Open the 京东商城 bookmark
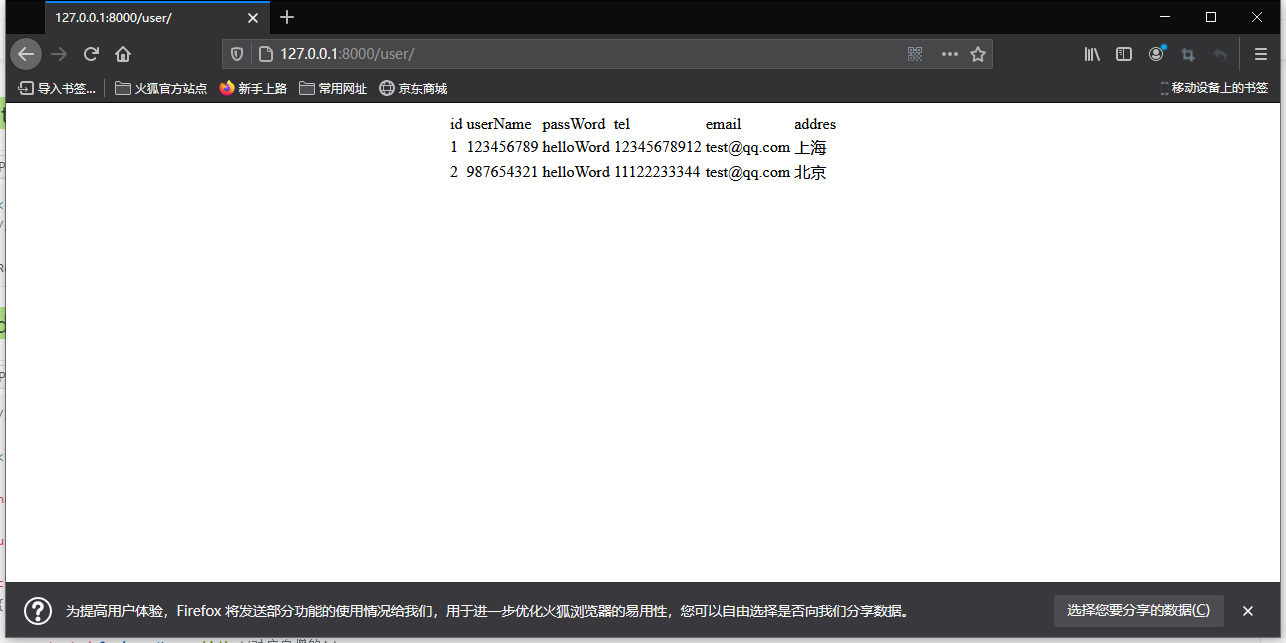This screenshot has height=643, width=1286. pyautogui.click(x=413, y=88)
